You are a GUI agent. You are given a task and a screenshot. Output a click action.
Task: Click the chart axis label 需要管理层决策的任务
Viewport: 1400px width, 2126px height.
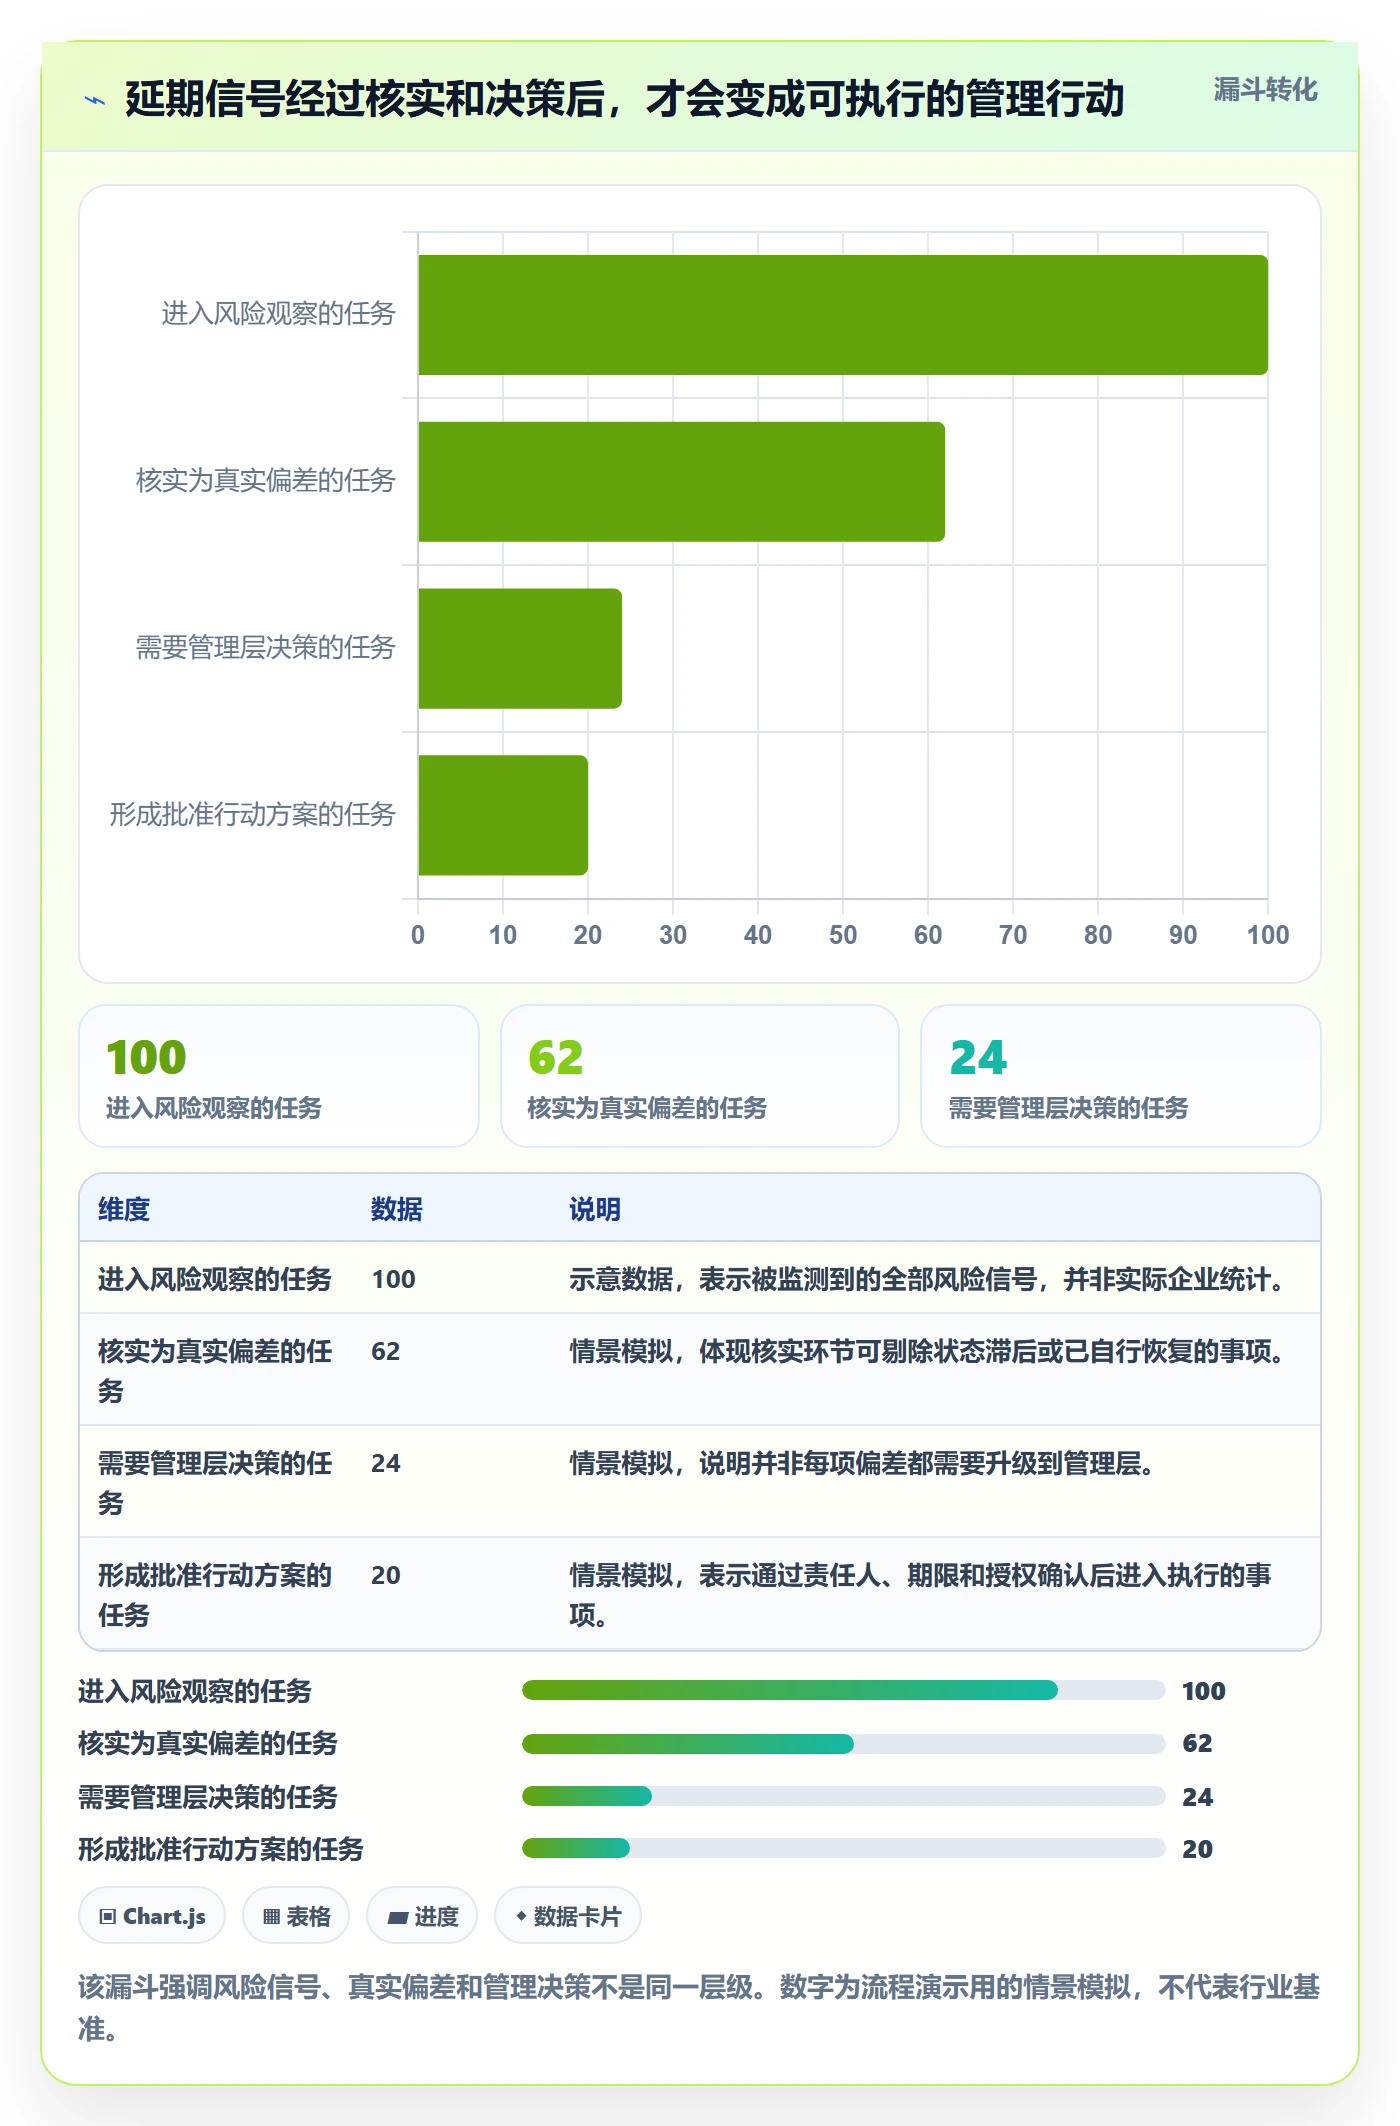pos(266,648)
